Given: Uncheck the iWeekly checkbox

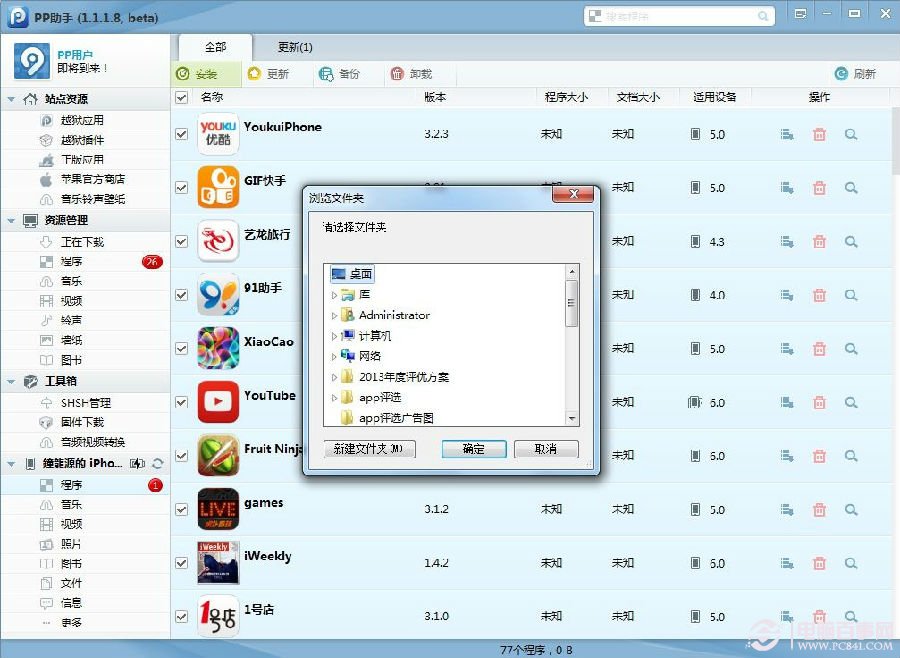Looking at the screenshot, I should pyautogui.click(x=181, y=563).
